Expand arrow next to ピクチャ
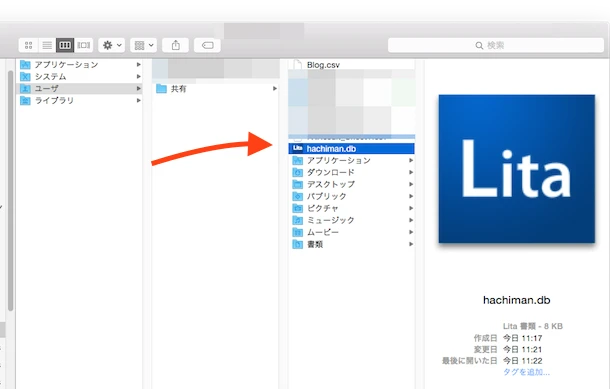The height and width of the screenshot is (389, 610). [411, 209]
